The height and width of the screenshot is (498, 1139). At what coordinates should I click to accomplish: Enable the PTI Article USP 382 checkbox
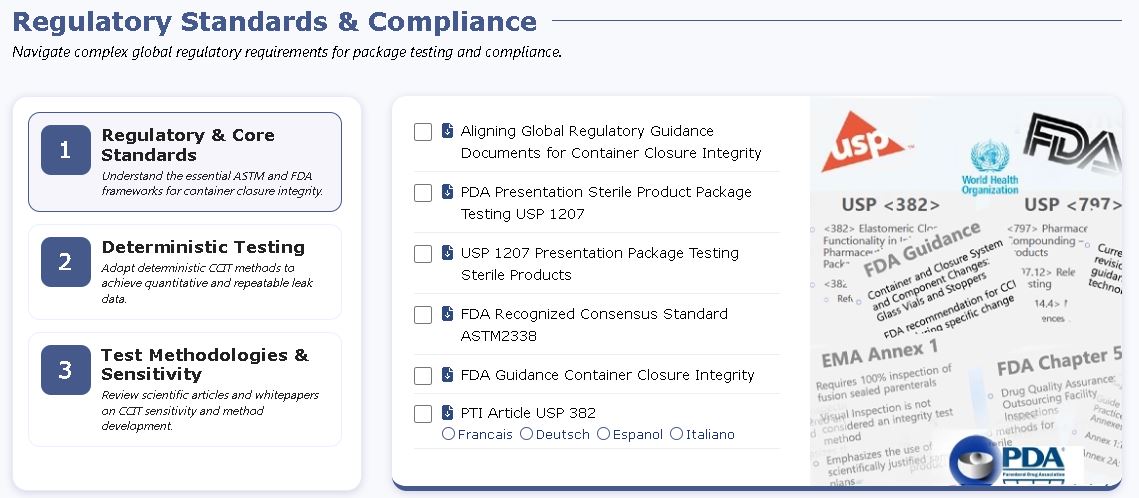click(x=423, y=414)
